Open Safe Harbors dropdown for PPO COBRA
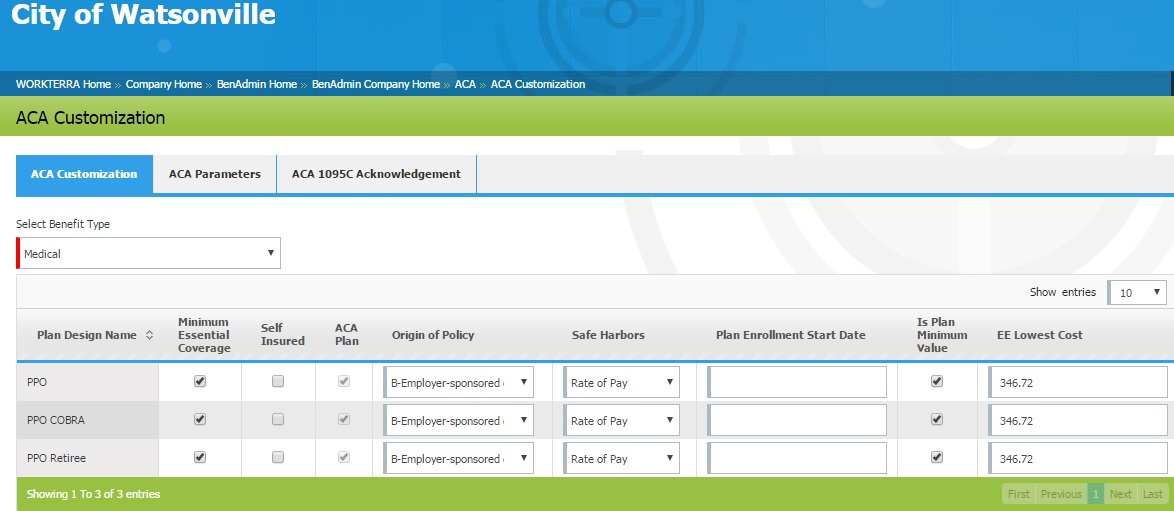Image resolution: width=1174 pixels, height=511 pixels. pos(621,420)
